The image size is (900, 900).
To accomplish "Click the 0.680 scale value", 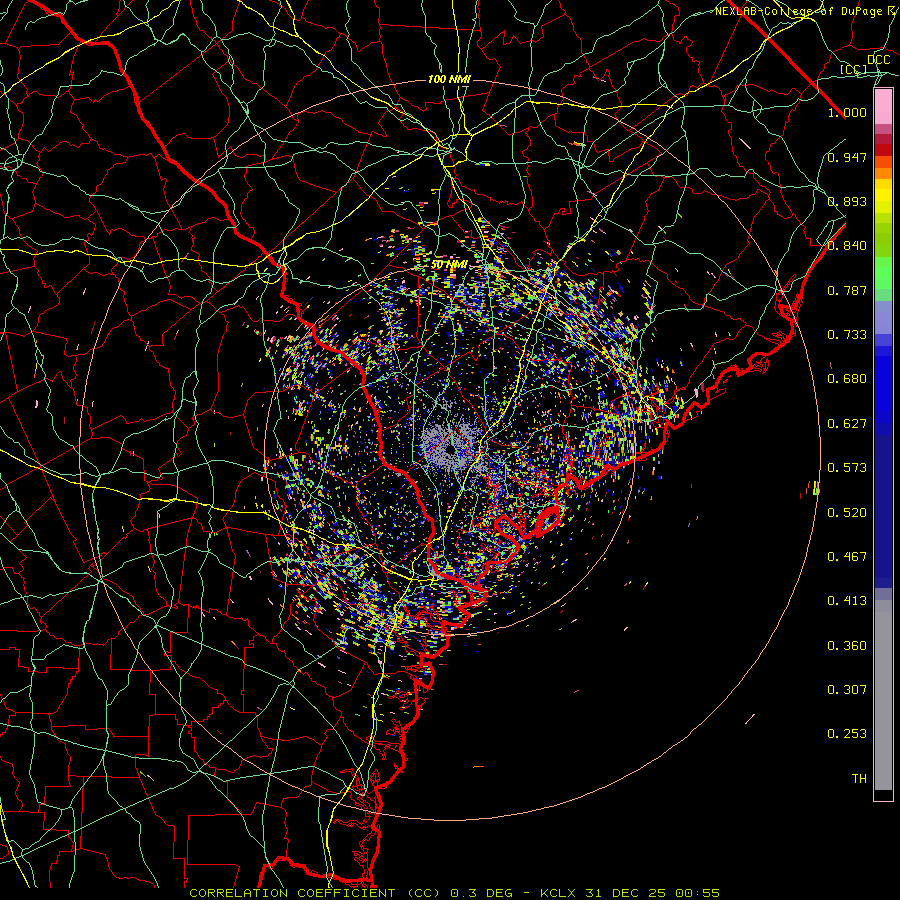I will (847, 379).
